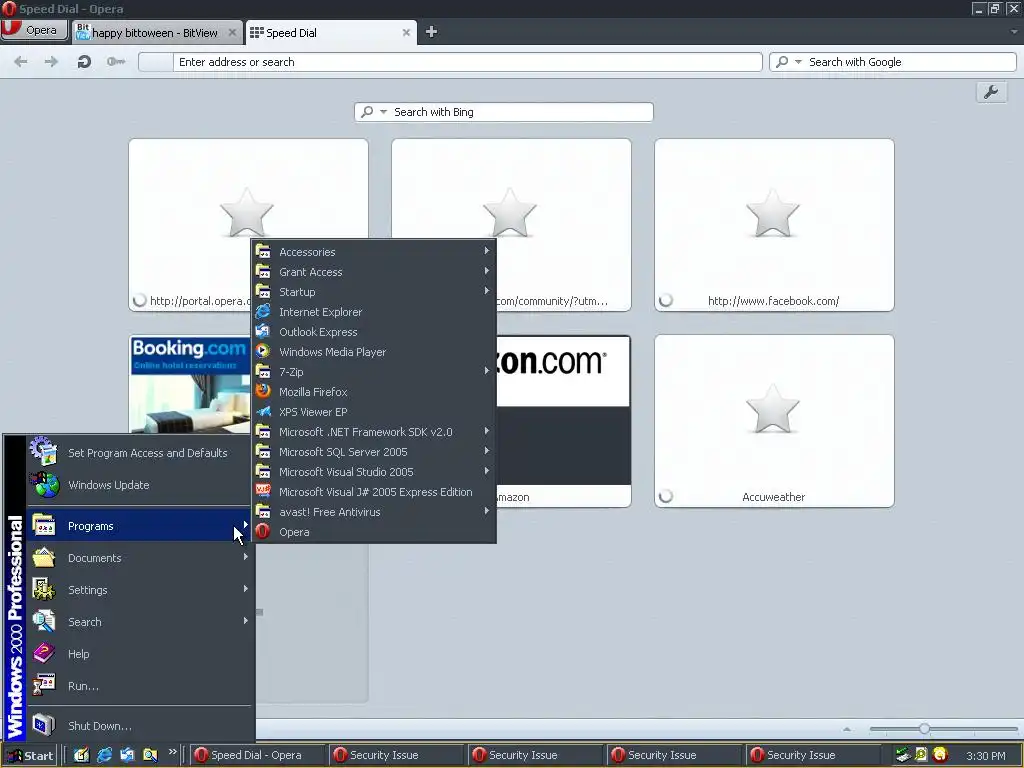The image size is (1024, 768).
Task: Click the Search with Google field
Action: [893, 62]
